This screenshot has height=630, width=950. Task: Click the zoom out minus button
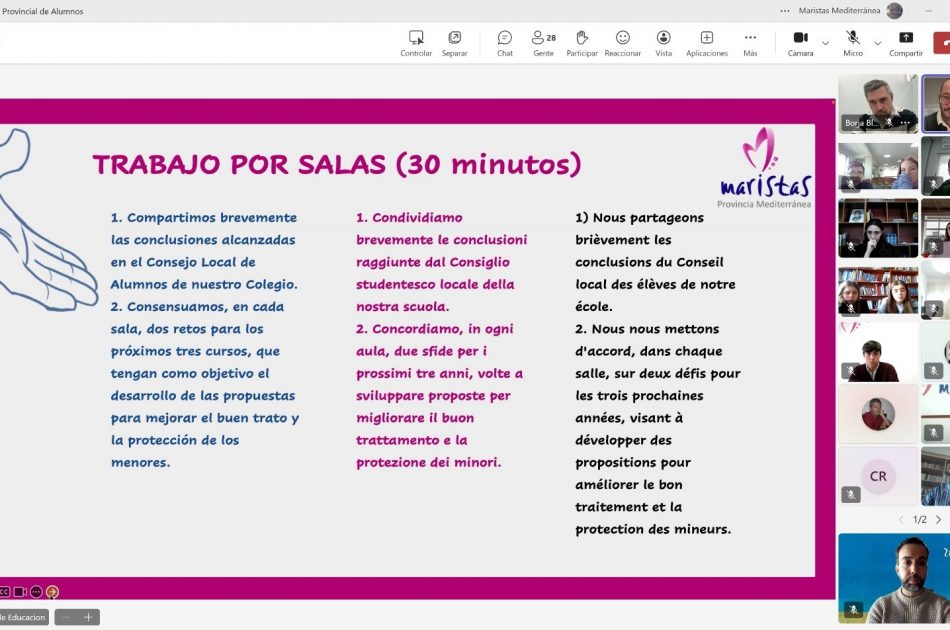click(x=66, y=617)
